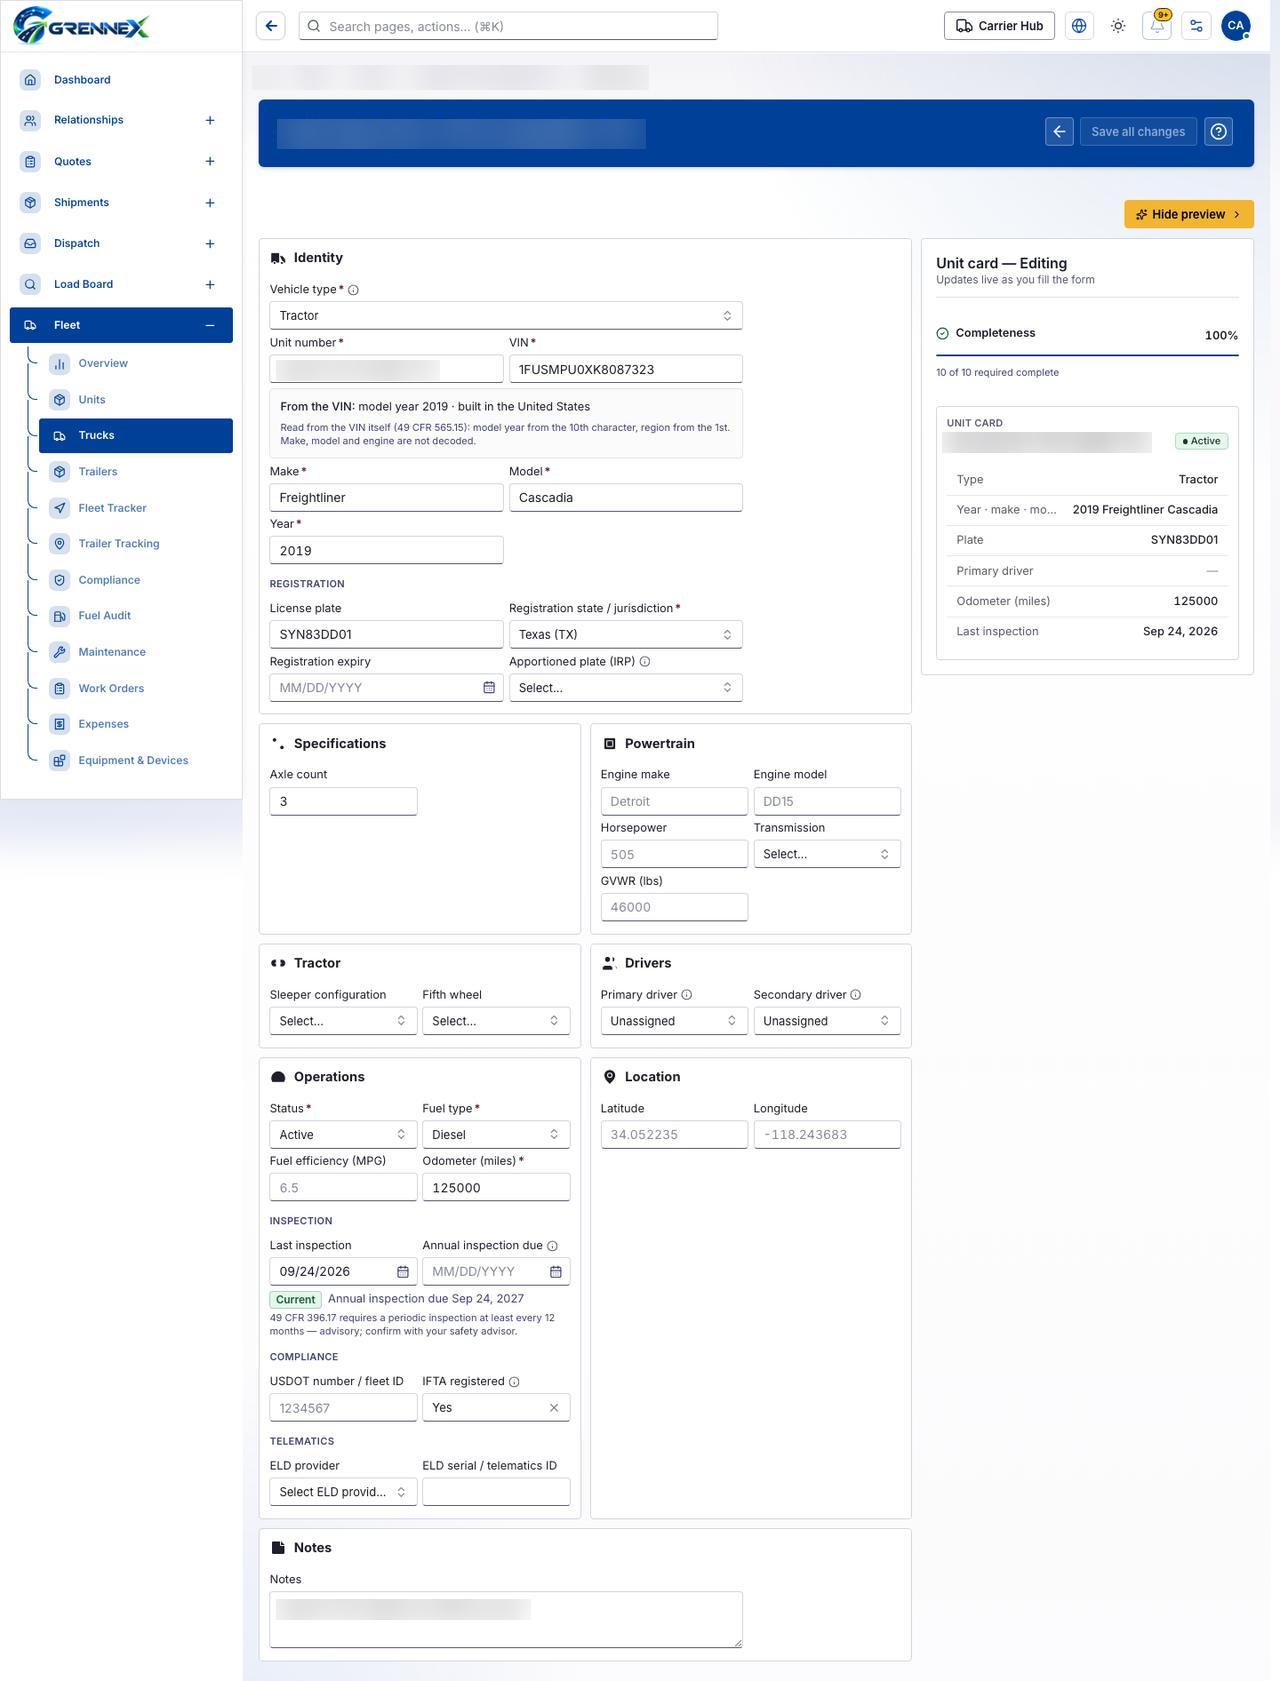Click Save all changes button
Screen dimensions: 1280x1681
(1138, 132)
